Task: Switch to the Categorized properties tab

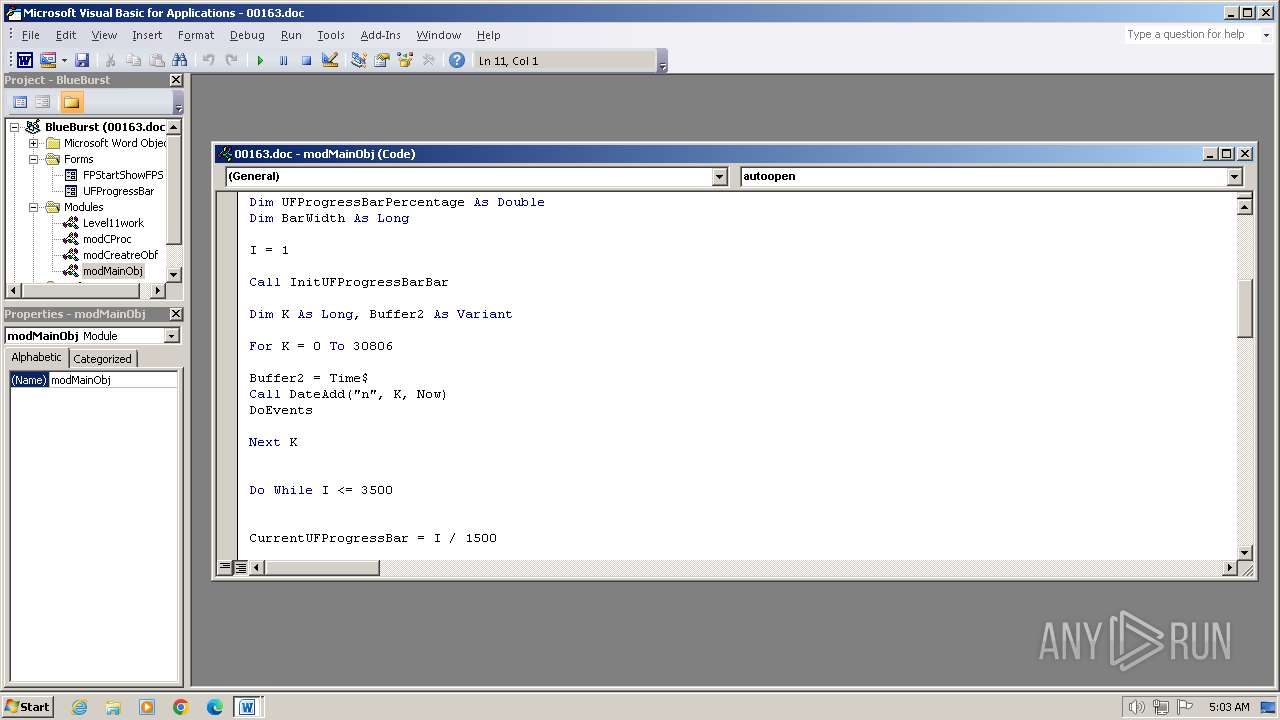Action: [x=102, y=359]
